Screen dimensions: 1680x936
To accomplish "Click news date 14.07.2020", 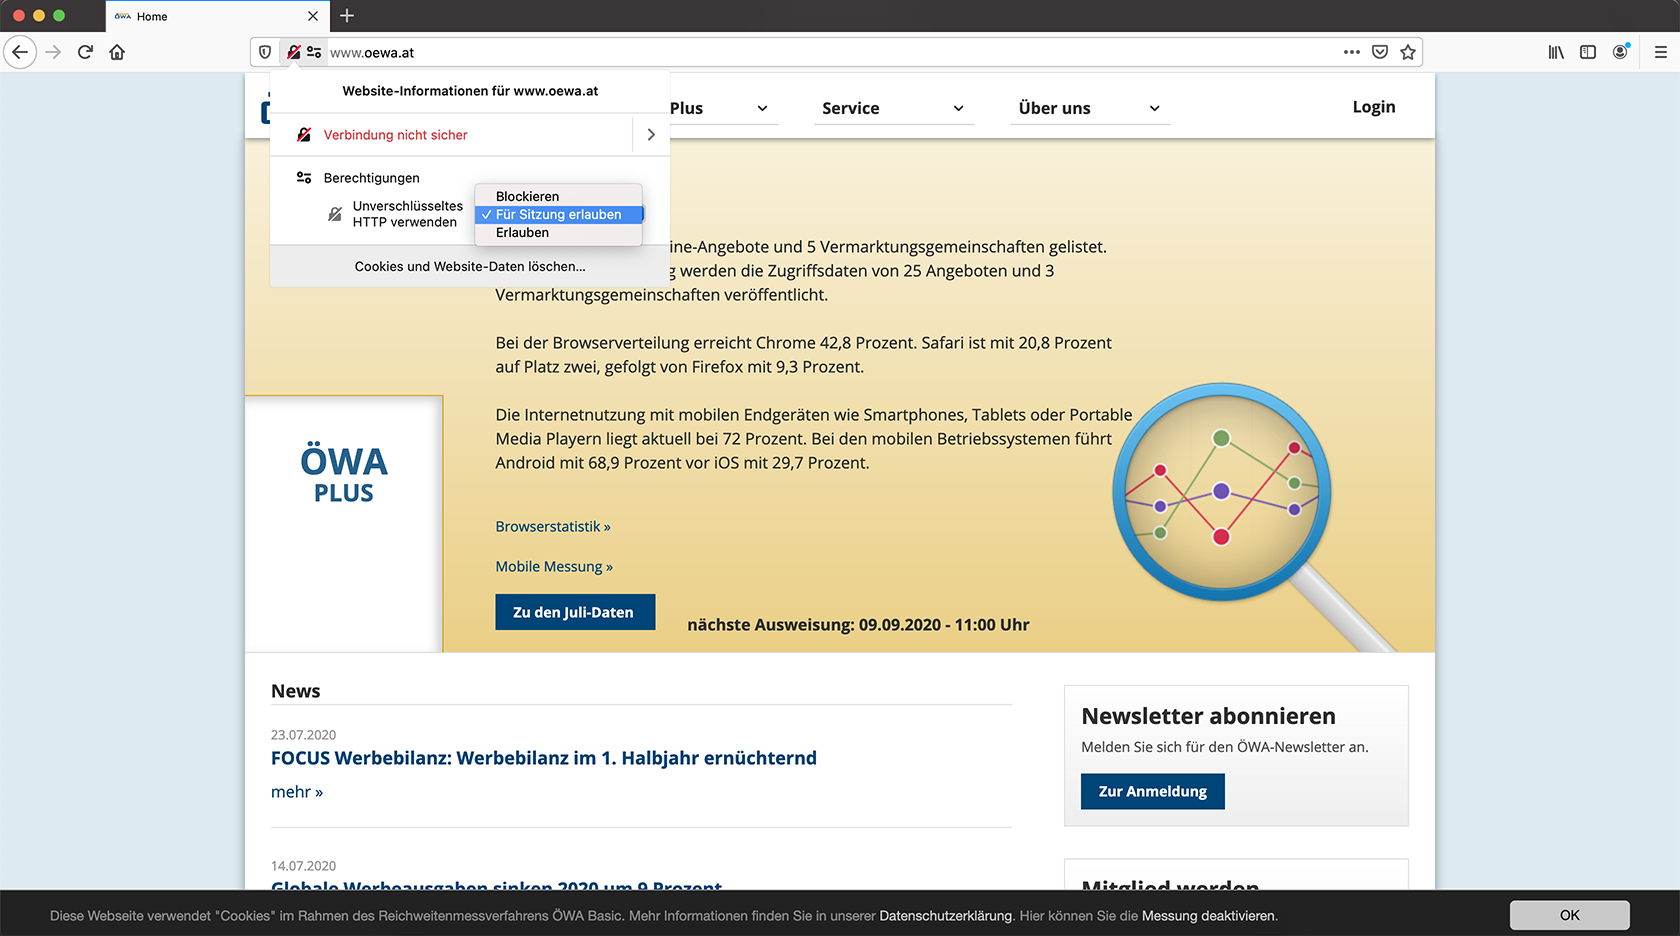I will [303, 866].
